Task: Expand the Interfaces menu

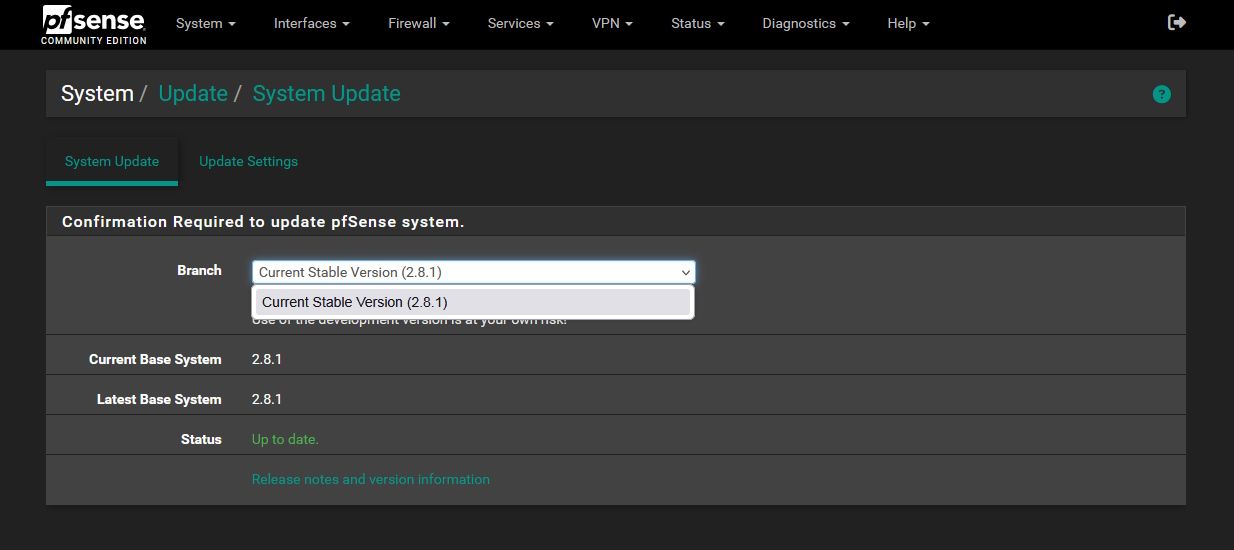Action: point(311,23)
